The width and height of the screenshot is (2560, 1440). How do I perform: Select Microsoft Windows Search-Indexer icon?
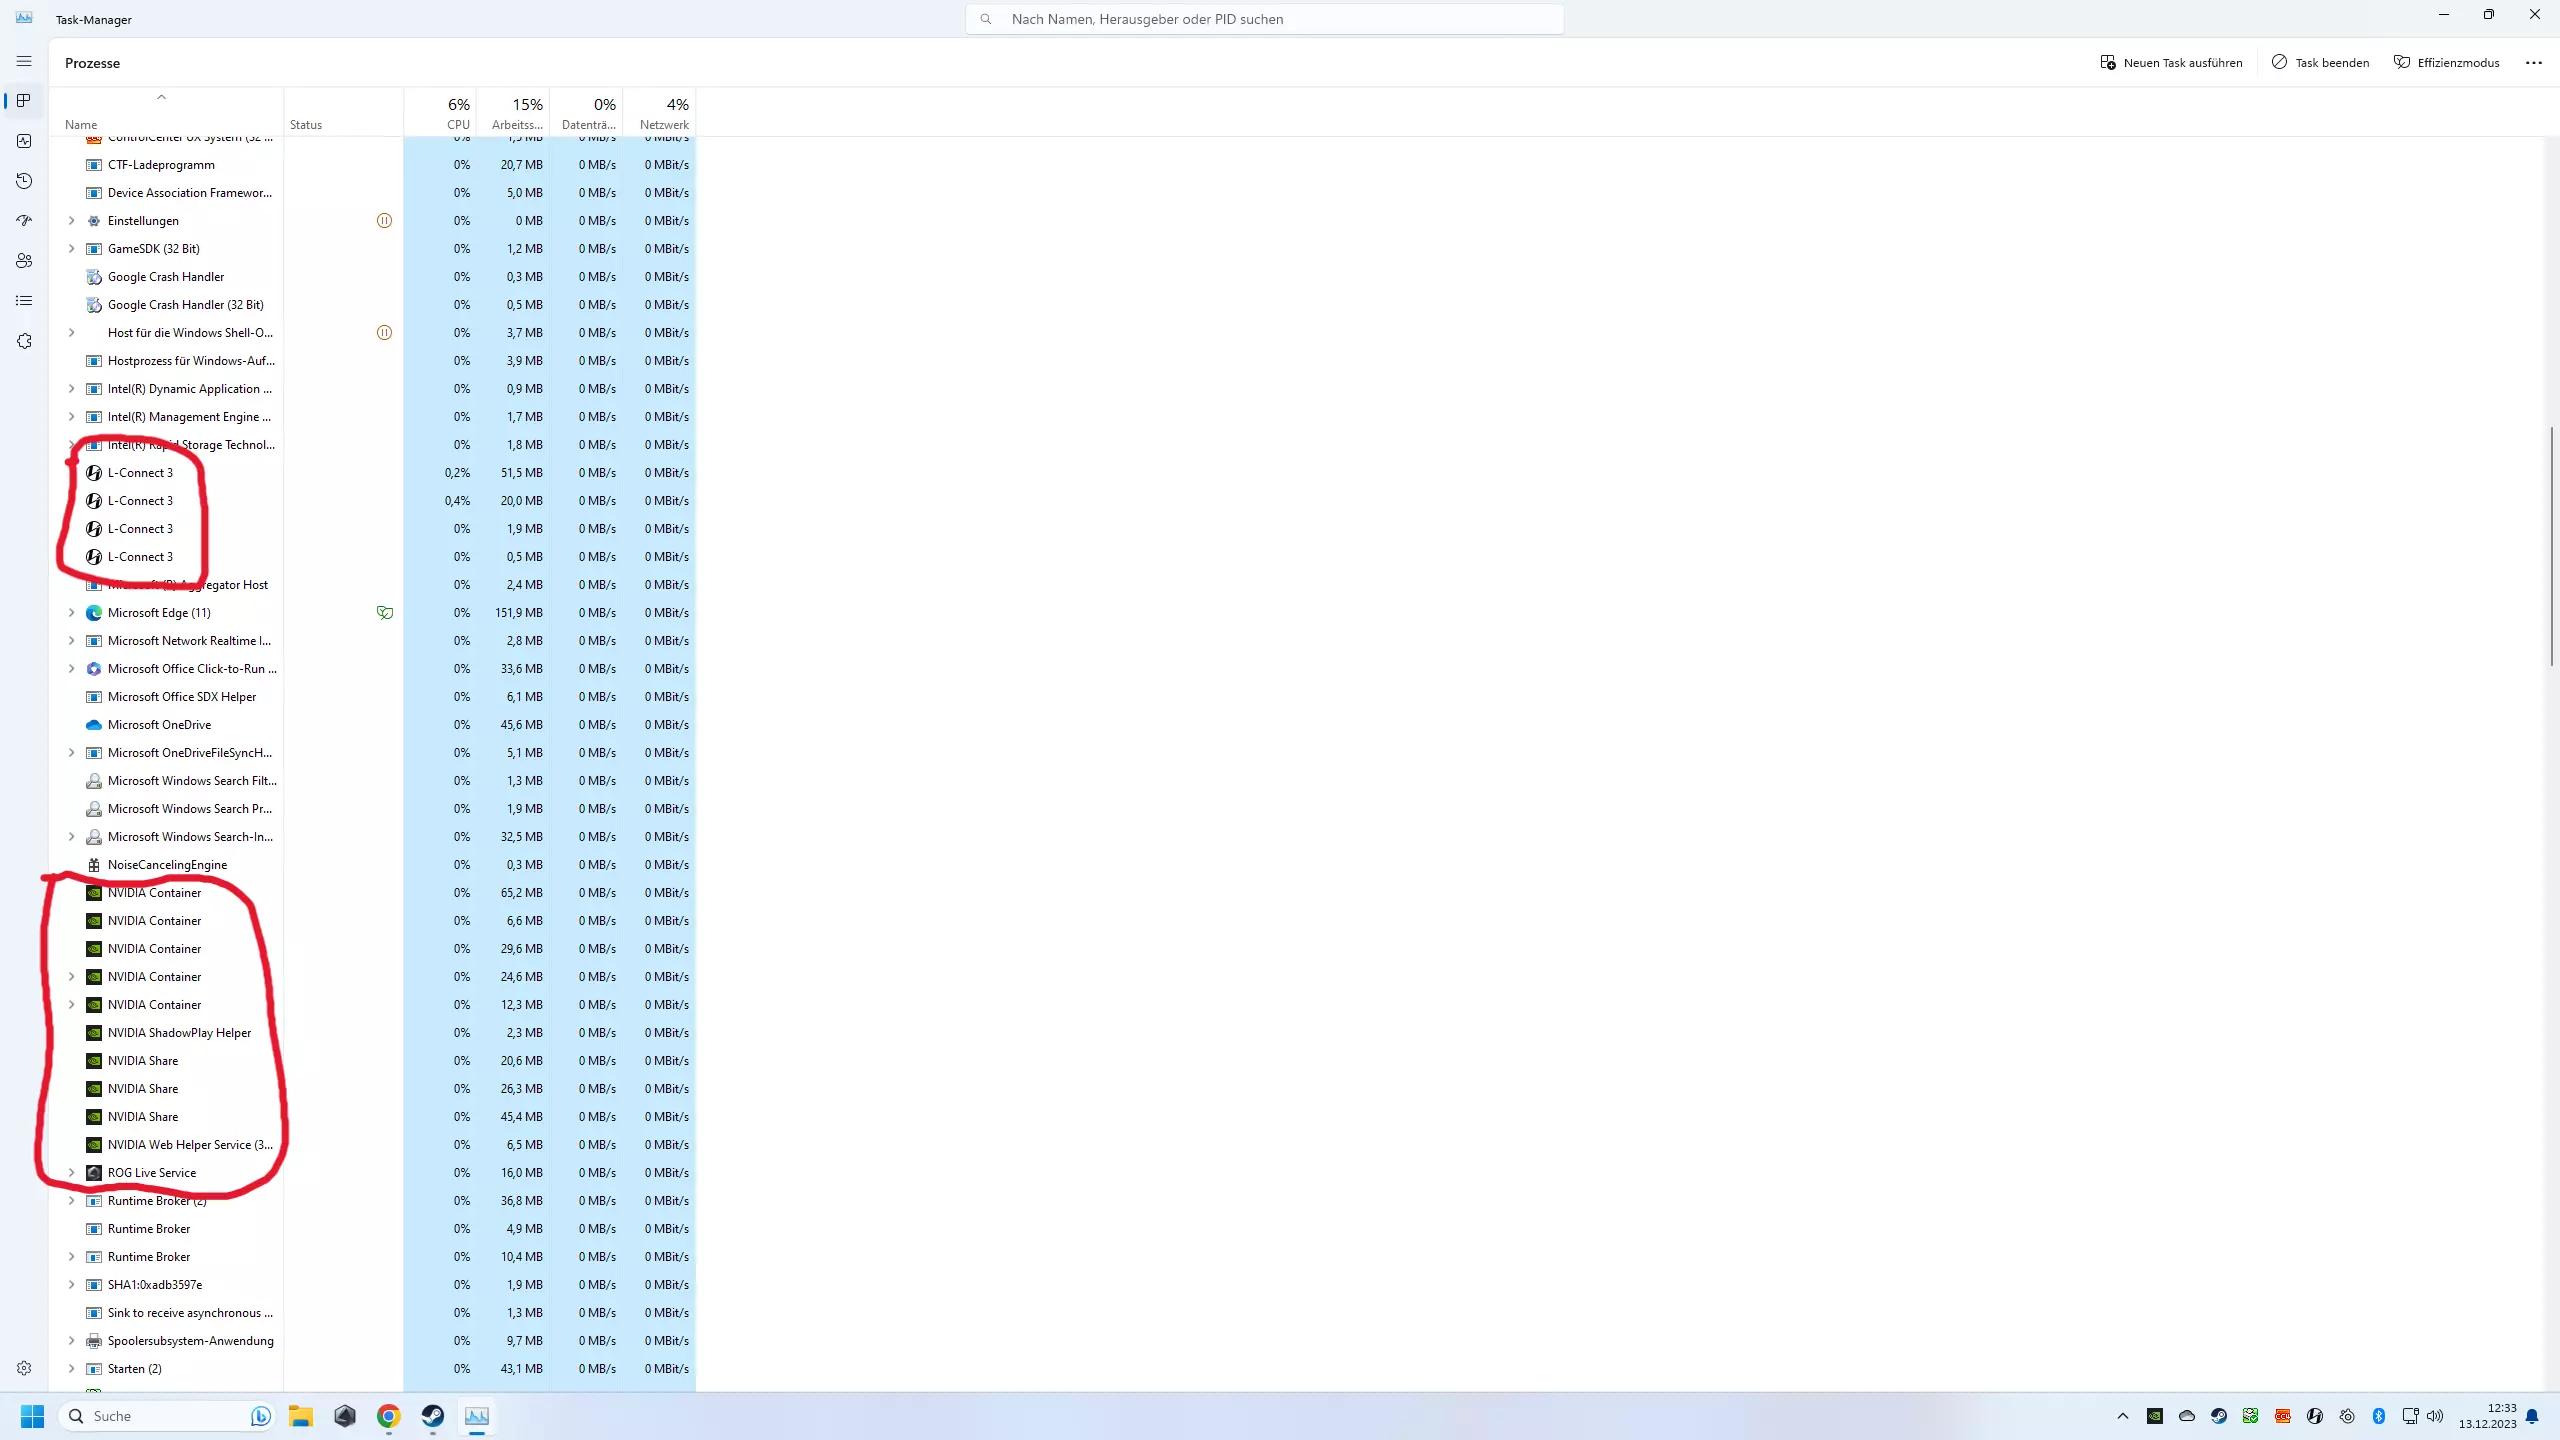tap(94, 837)
